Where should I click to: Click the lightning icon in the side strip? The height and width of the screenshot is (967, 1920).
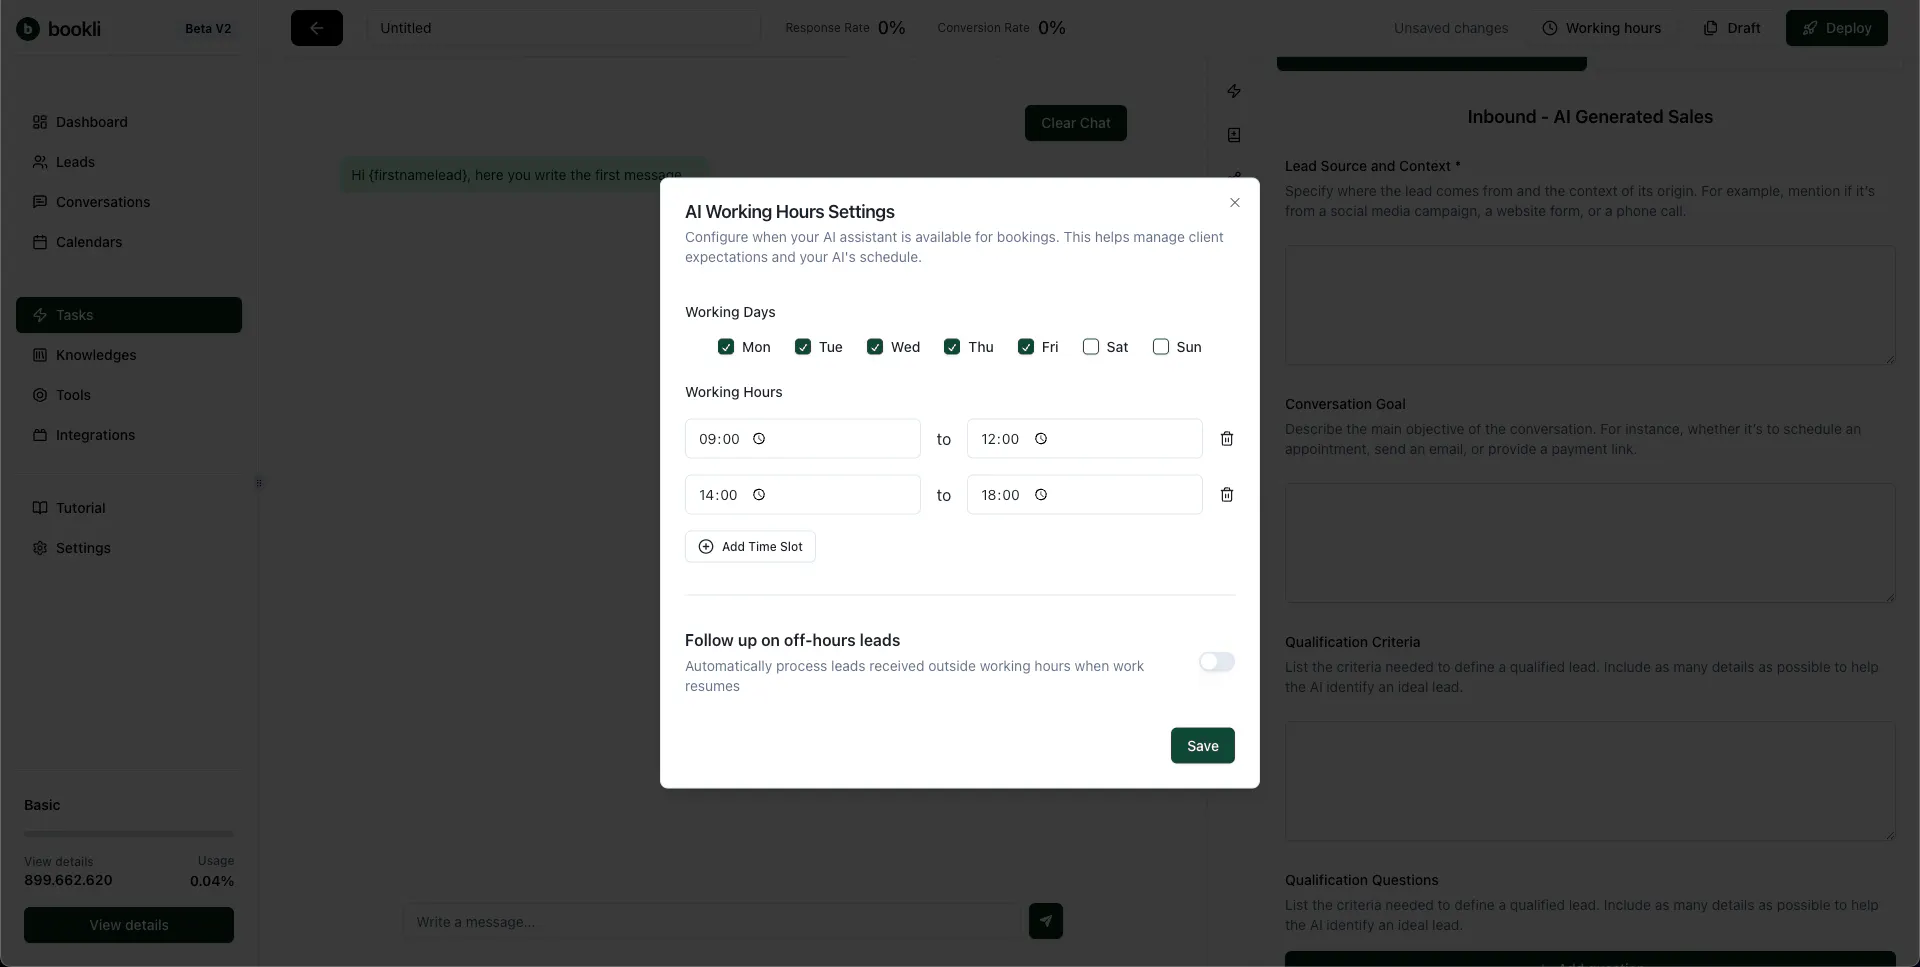(1234, 91)
